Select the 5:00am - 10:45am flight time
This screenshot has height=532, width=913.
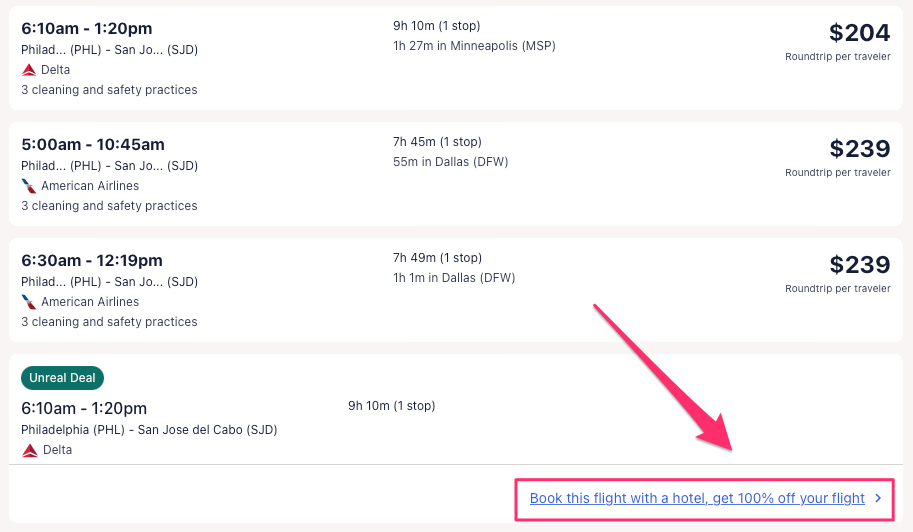93,144
